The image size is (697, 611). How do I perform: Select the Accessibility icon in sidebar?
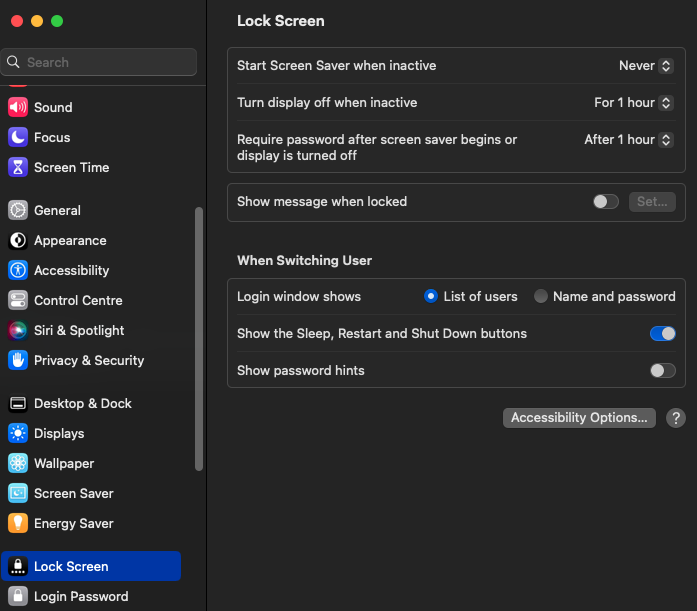(18, 270)
